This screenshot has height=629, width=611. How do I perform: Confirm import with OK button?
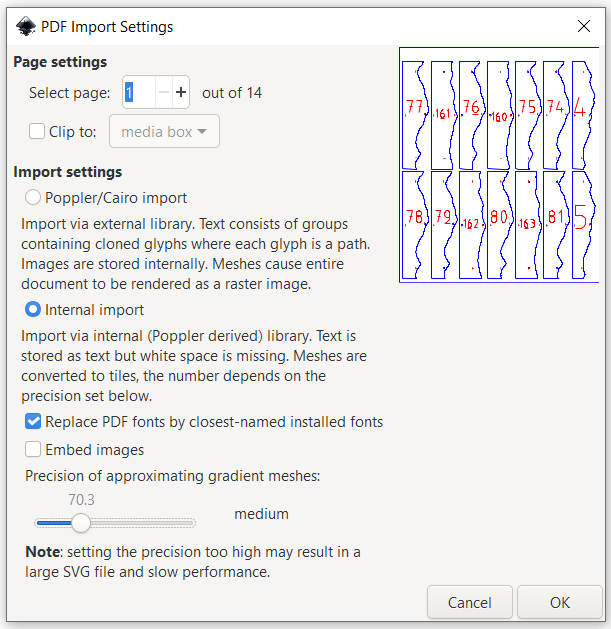[559, 602]
